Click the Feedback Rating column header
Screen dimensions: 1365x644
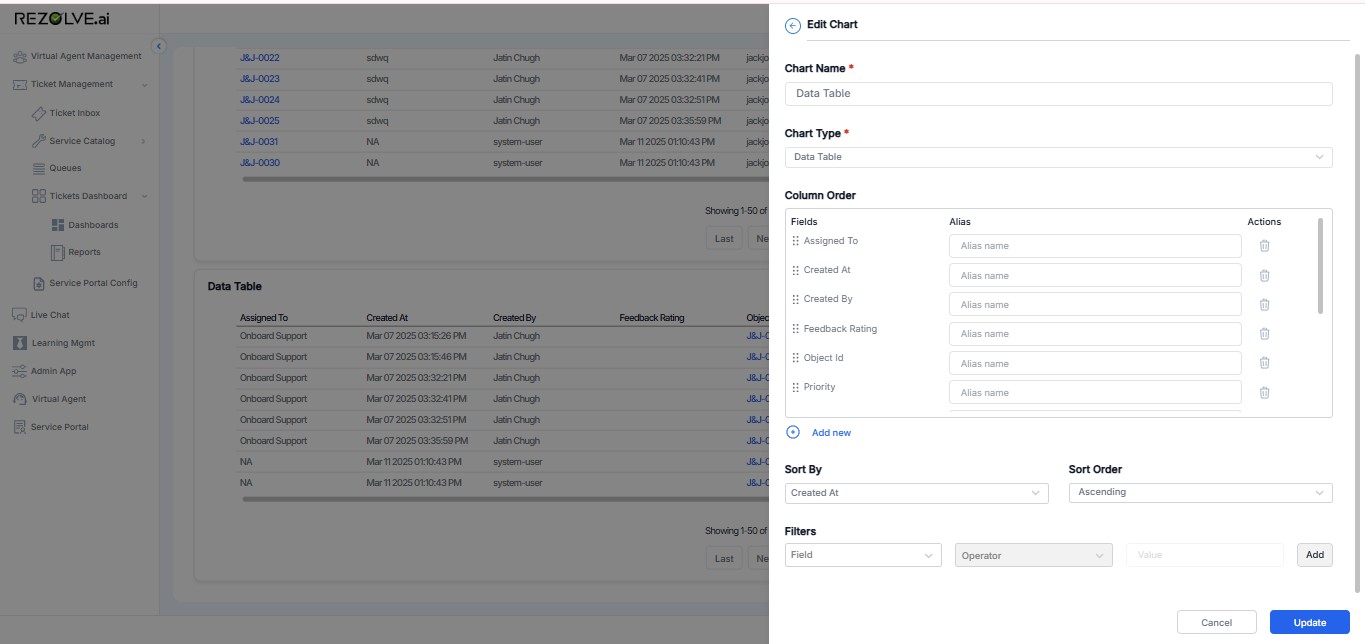(652, 318)
